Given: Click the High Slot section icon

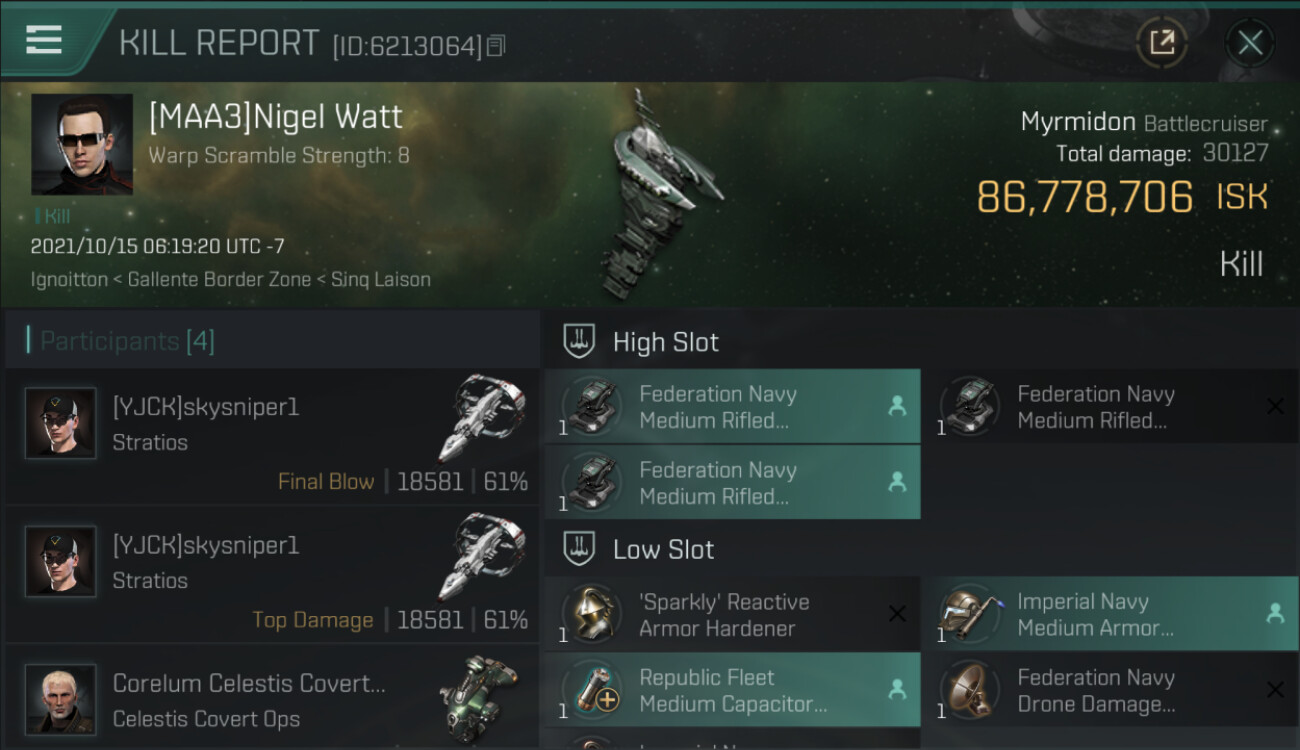Looking at the screenshot, I should (x=580, y=342).
